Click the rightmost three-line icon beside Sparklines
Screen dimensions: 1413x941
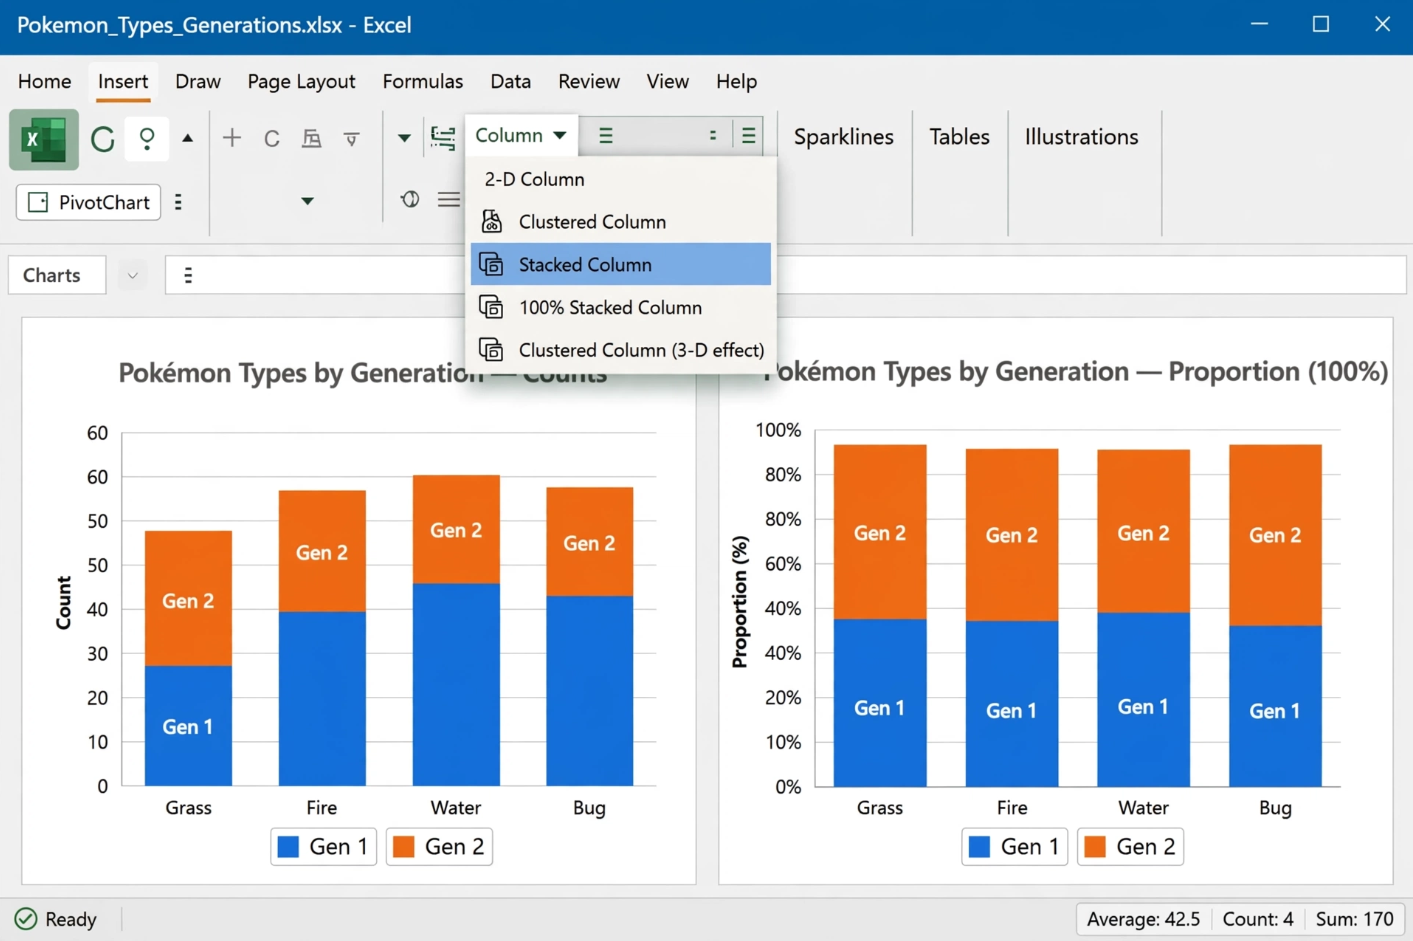[749, 136]
